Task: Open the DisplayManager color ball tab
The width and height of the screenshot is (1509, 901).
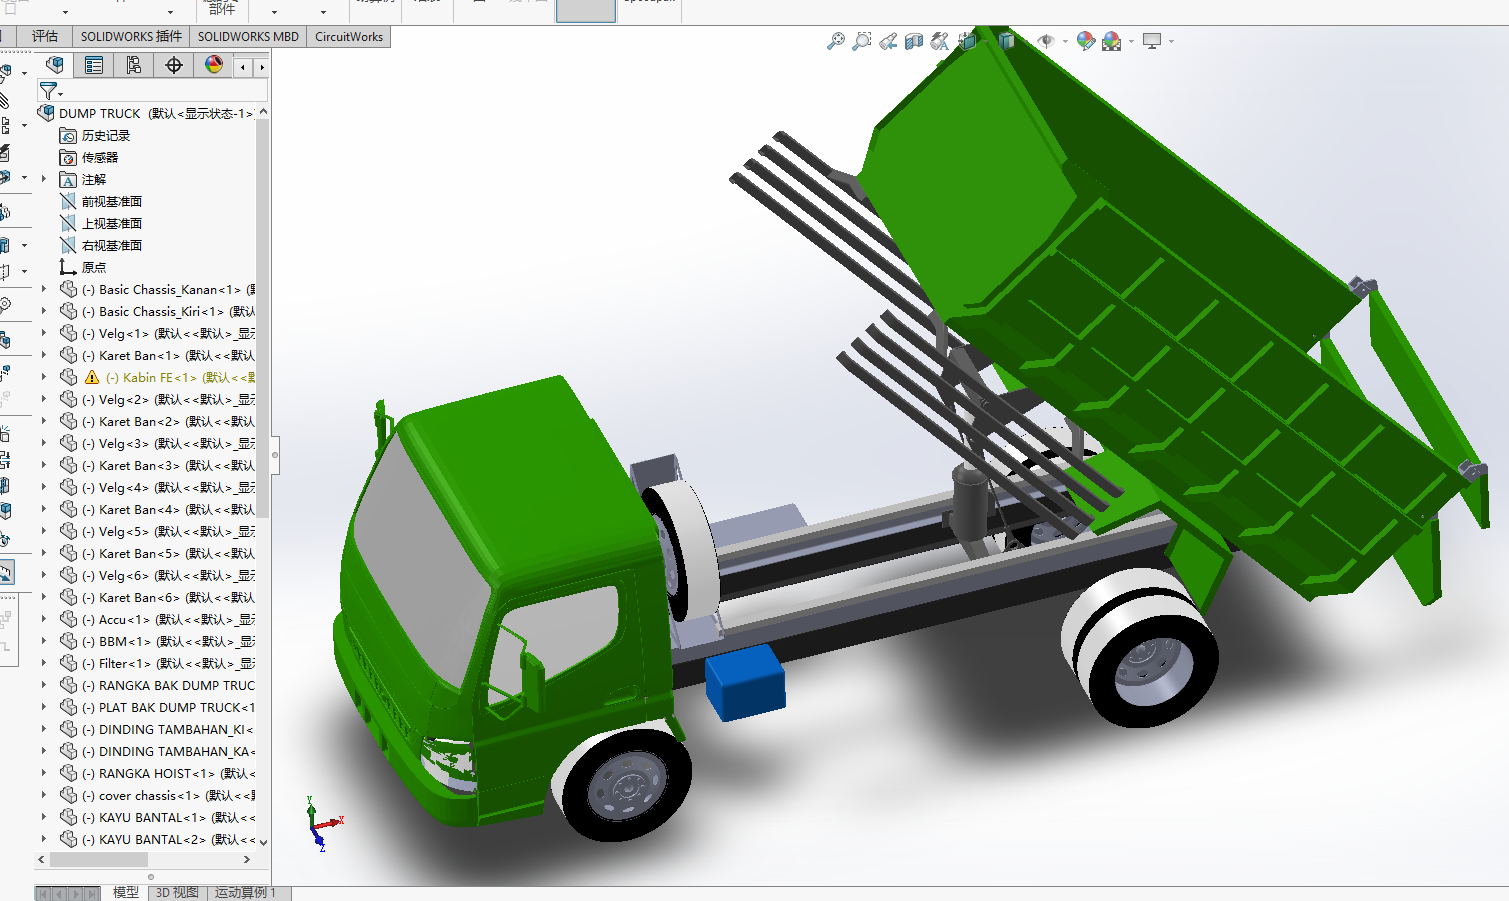Action: [214, 65]
